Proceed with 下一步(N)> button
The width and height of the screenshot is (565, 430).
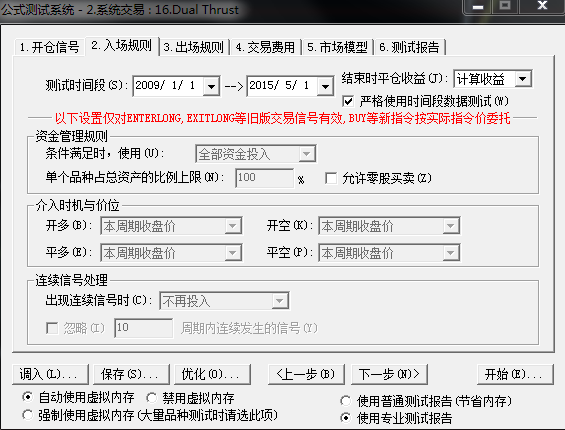390,374
